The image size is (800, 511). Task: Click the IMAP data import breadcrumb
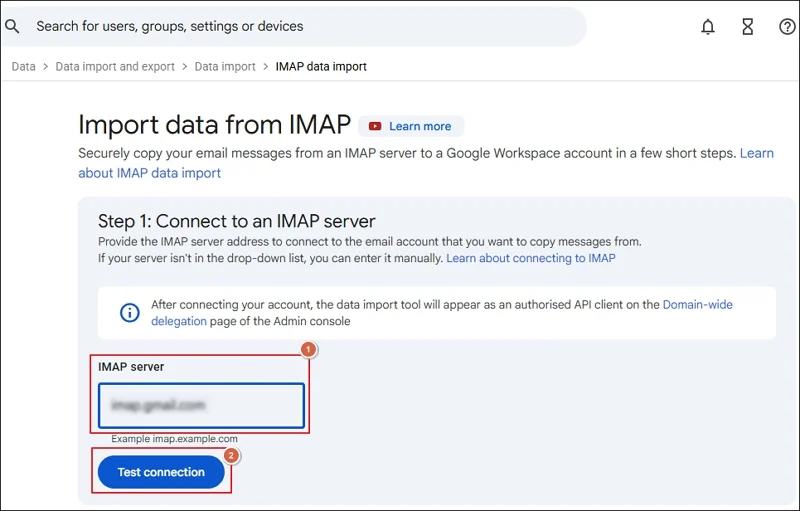pos(321,67)
